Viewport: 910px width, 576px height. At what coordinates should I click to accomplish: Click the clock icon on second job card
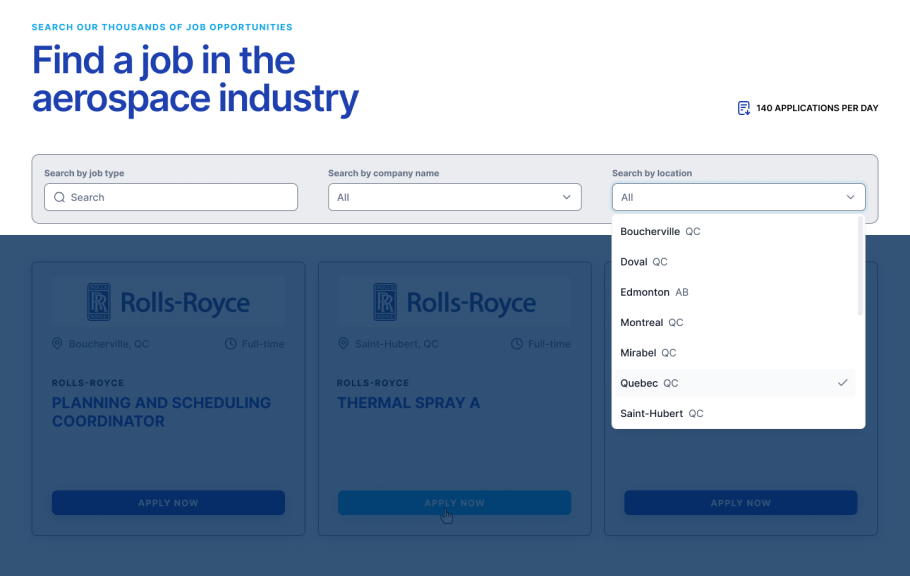[x=517, y=344]
